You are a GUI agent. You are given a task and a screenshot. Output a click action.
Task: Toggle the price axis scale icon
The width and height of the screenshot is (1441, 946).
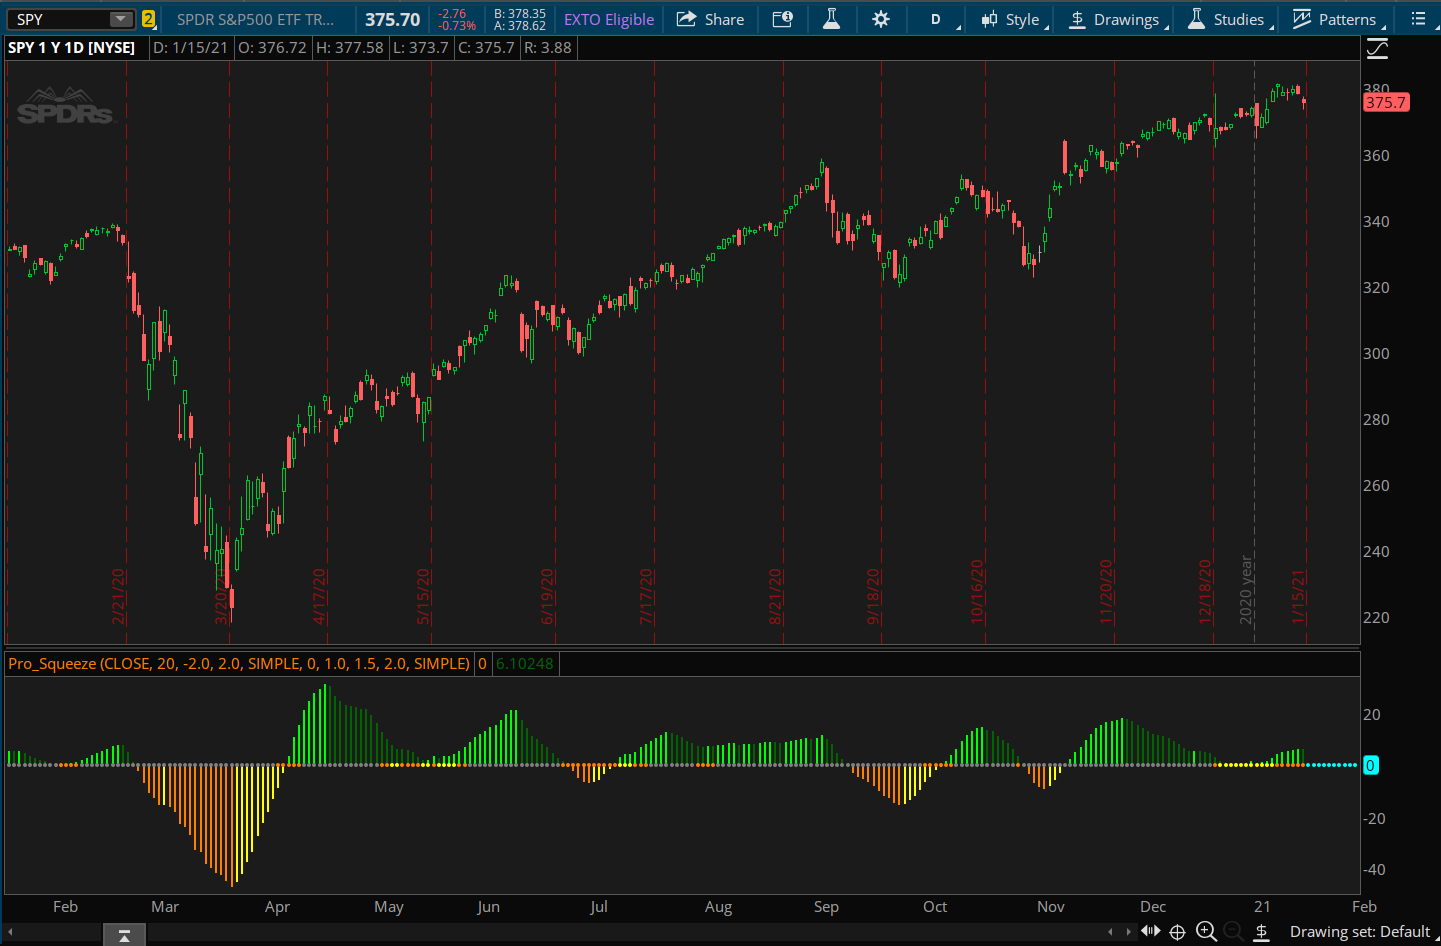(x=1377, y=48)
